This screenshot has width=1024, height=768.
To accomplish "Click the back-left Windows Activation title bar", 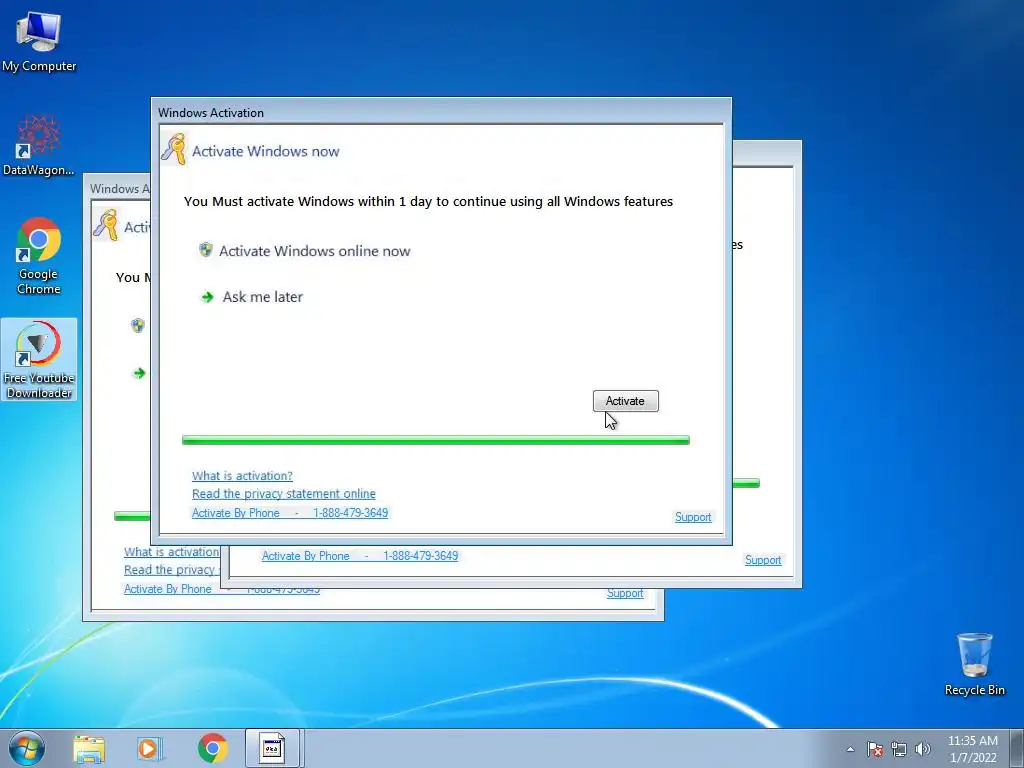I will [118, 189].
